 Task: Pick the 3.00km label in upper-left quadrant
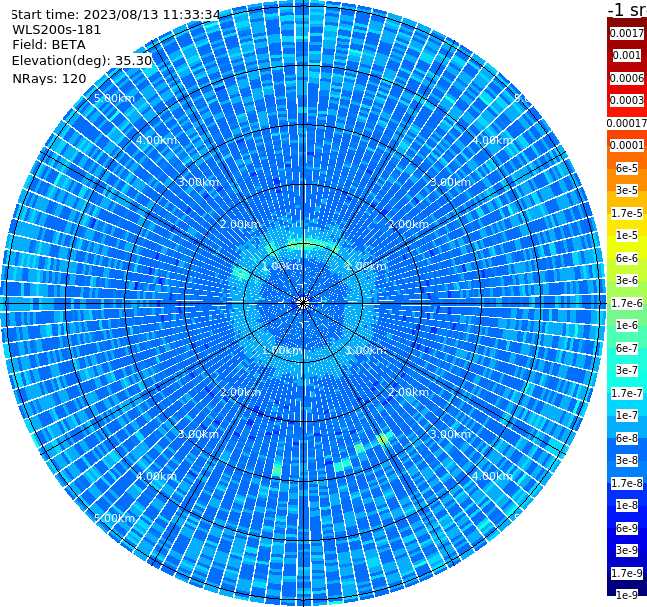tap(198, 182)
